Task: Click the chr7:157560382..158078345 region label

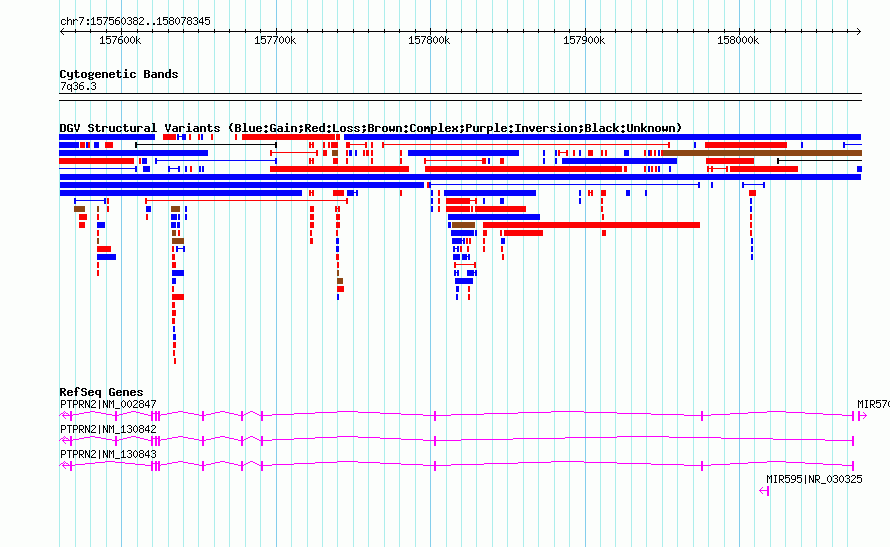Action: click(135, 21)
